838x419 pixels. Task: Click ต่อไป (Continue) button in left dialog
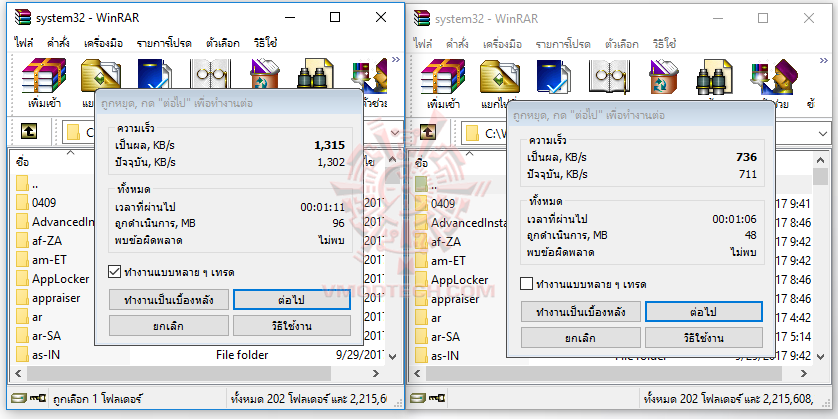pos(292,300)
